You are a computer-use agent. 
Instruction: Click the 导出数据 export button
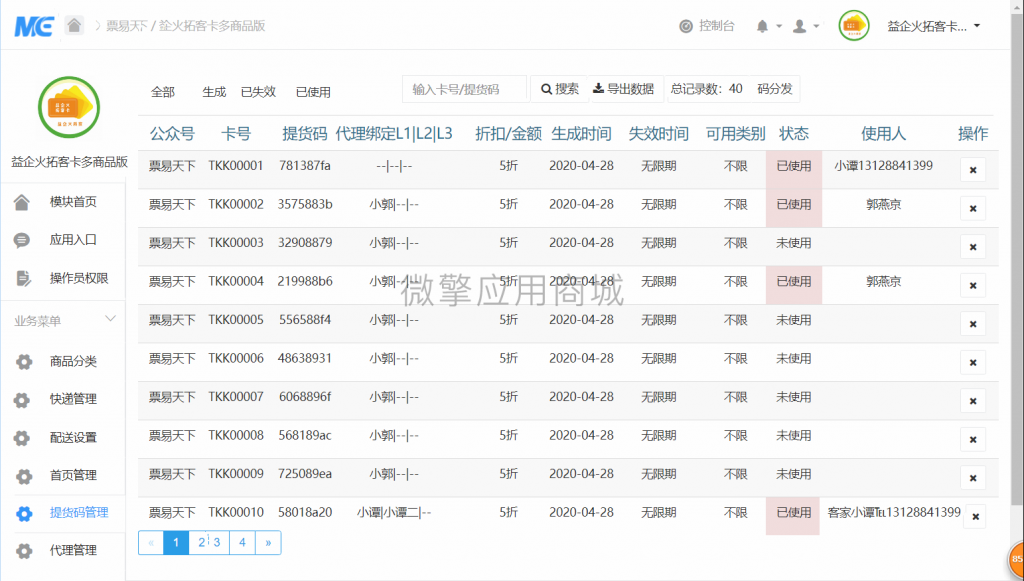tap(623, 89)
